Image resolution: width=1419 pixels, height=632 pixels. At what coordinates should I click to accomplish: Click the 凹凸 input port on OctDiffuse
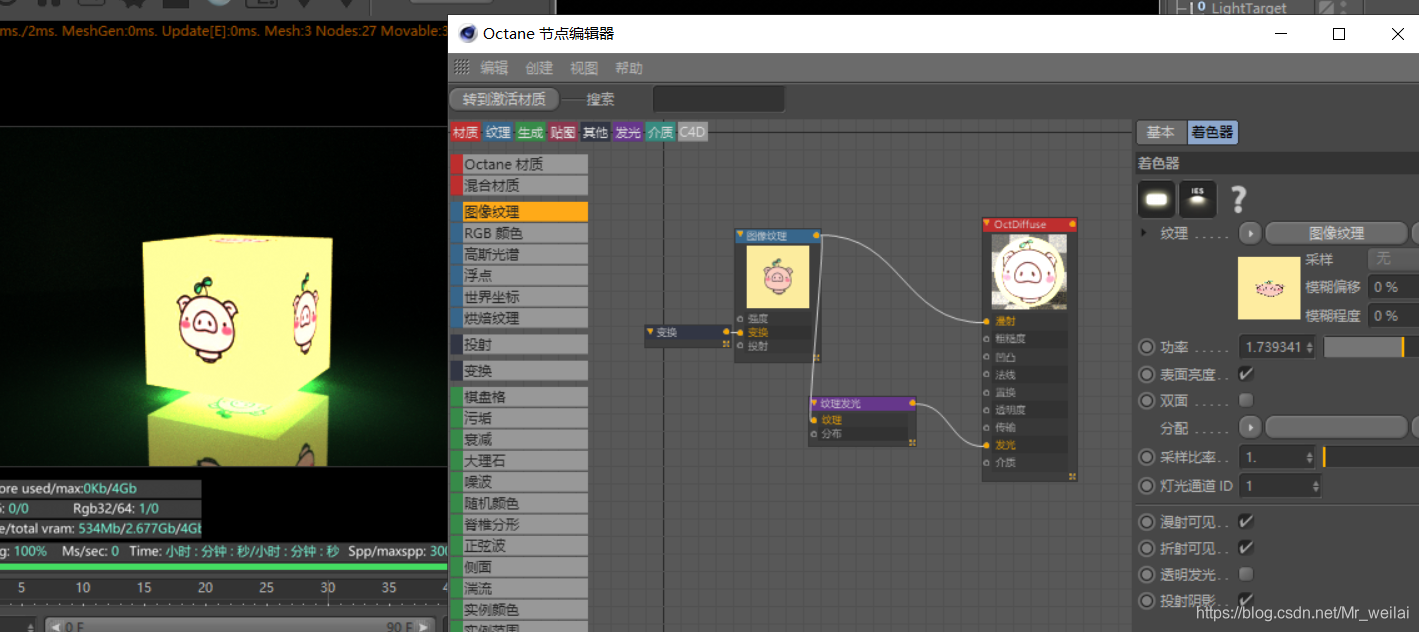click(x=987, y=357)
